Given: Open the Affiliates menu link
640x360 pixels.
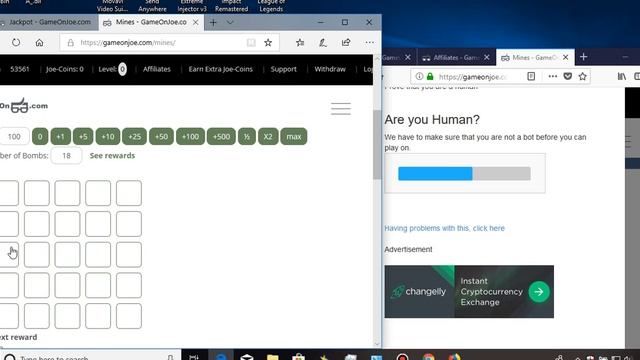Looking at the screenshot, I should [x=157, y=69].
